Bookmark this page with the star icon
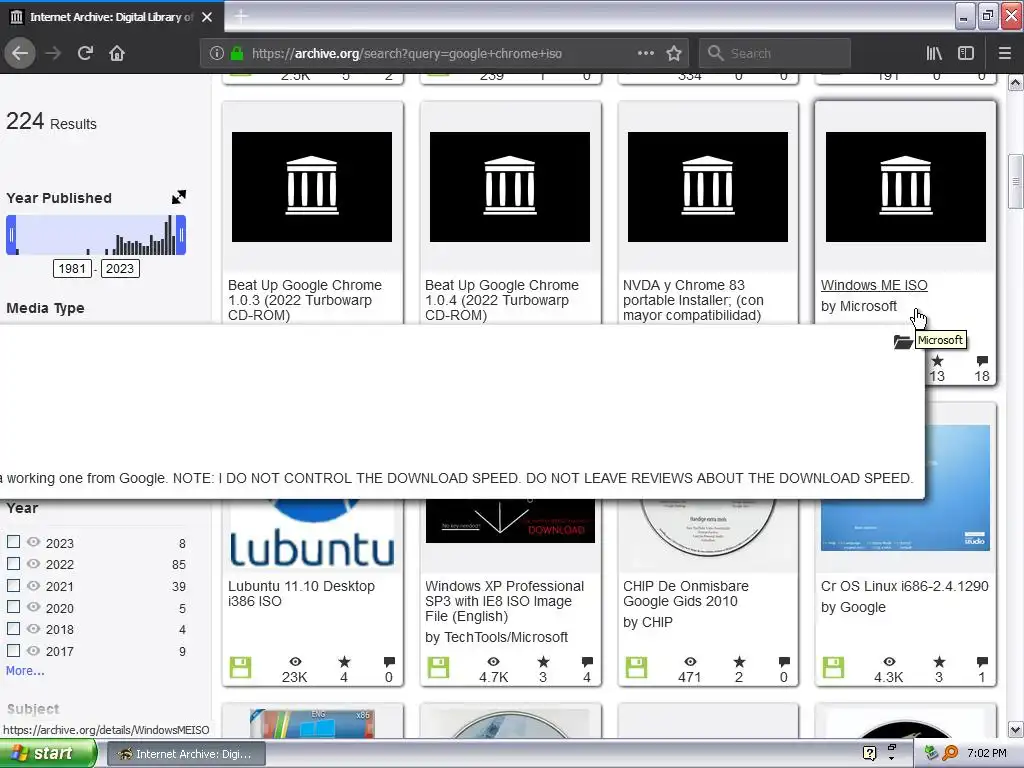 tap(674, 53)
